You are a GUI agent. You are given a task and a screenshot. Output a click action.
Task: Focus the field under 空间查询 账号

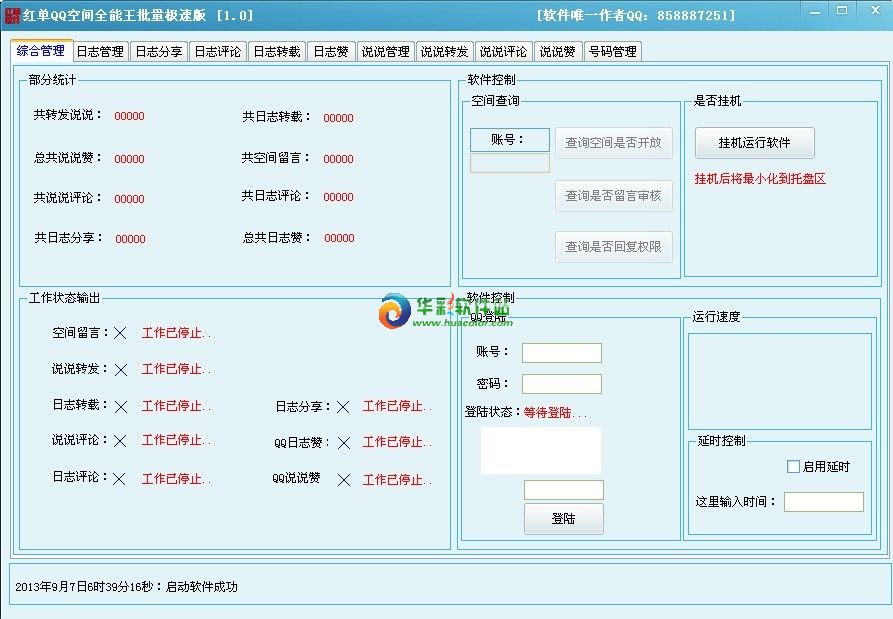click(510, 163)
